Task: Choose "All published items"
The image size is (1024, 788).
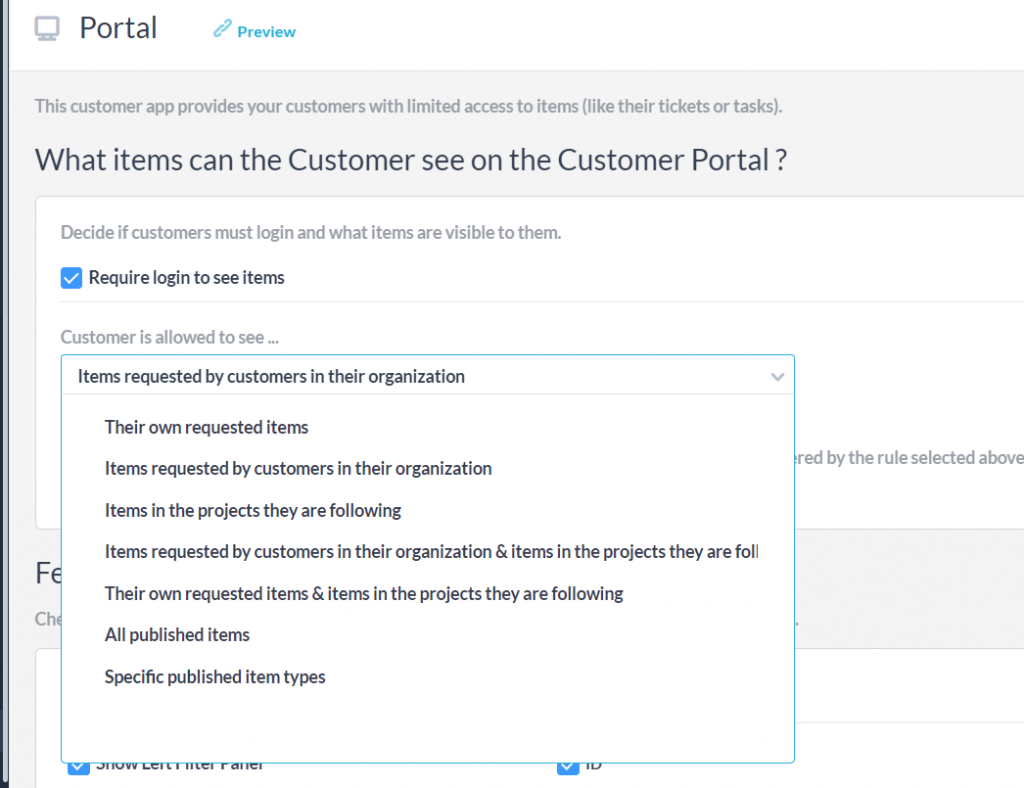Action: (177, 634)
